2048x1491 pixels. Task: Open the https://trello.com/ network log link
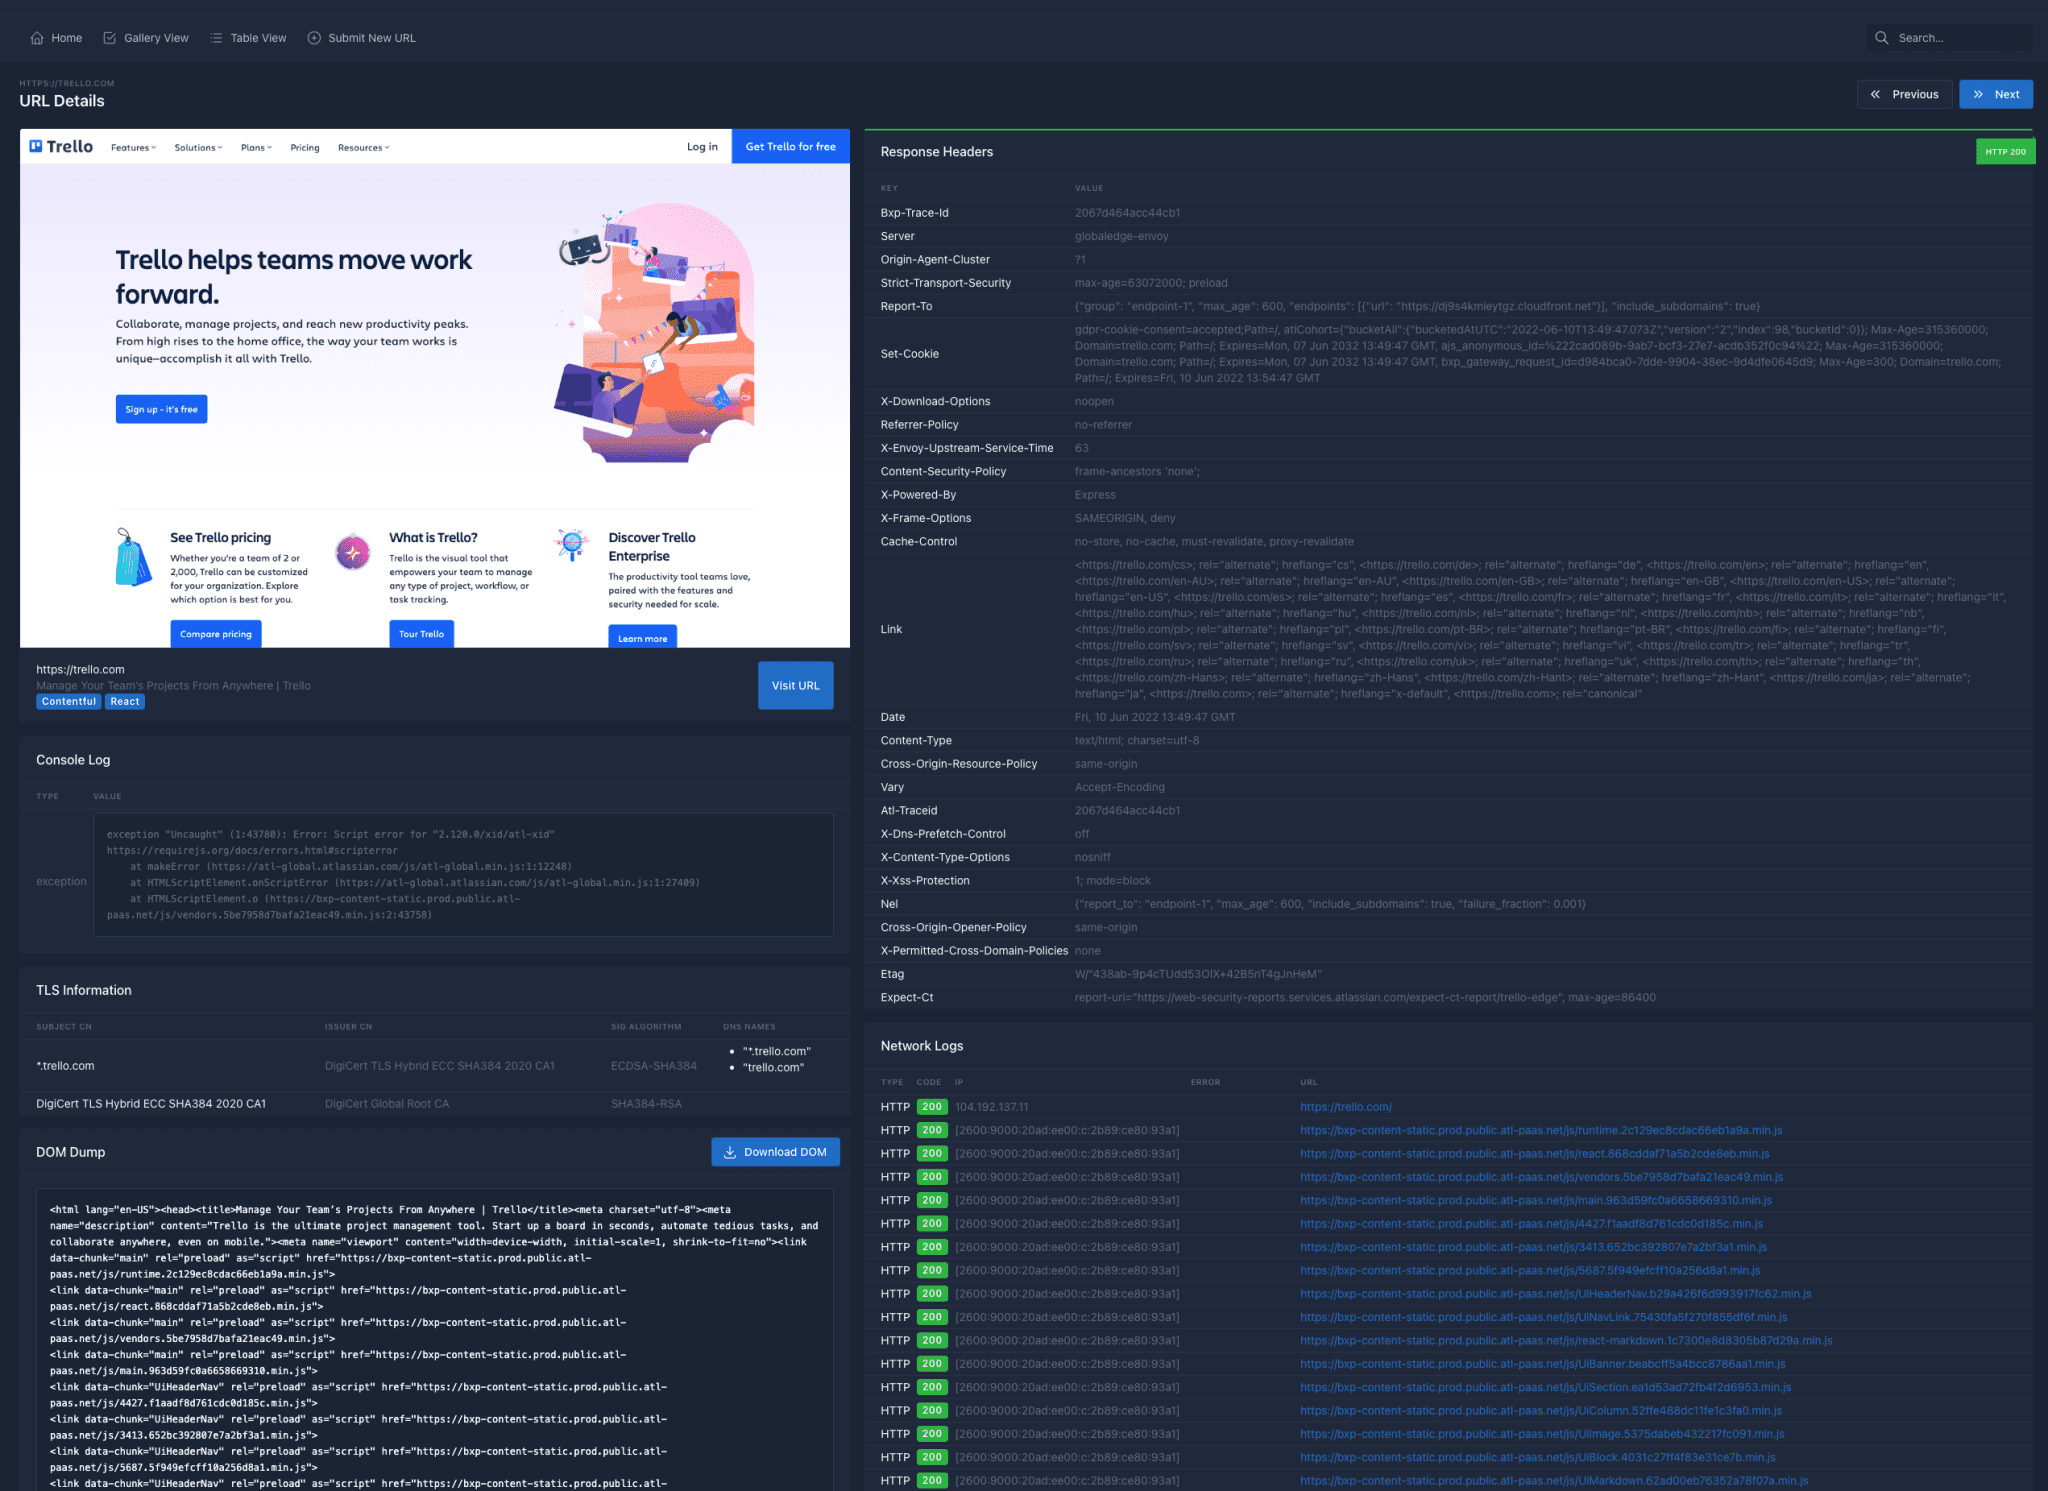[1345, 1107]
